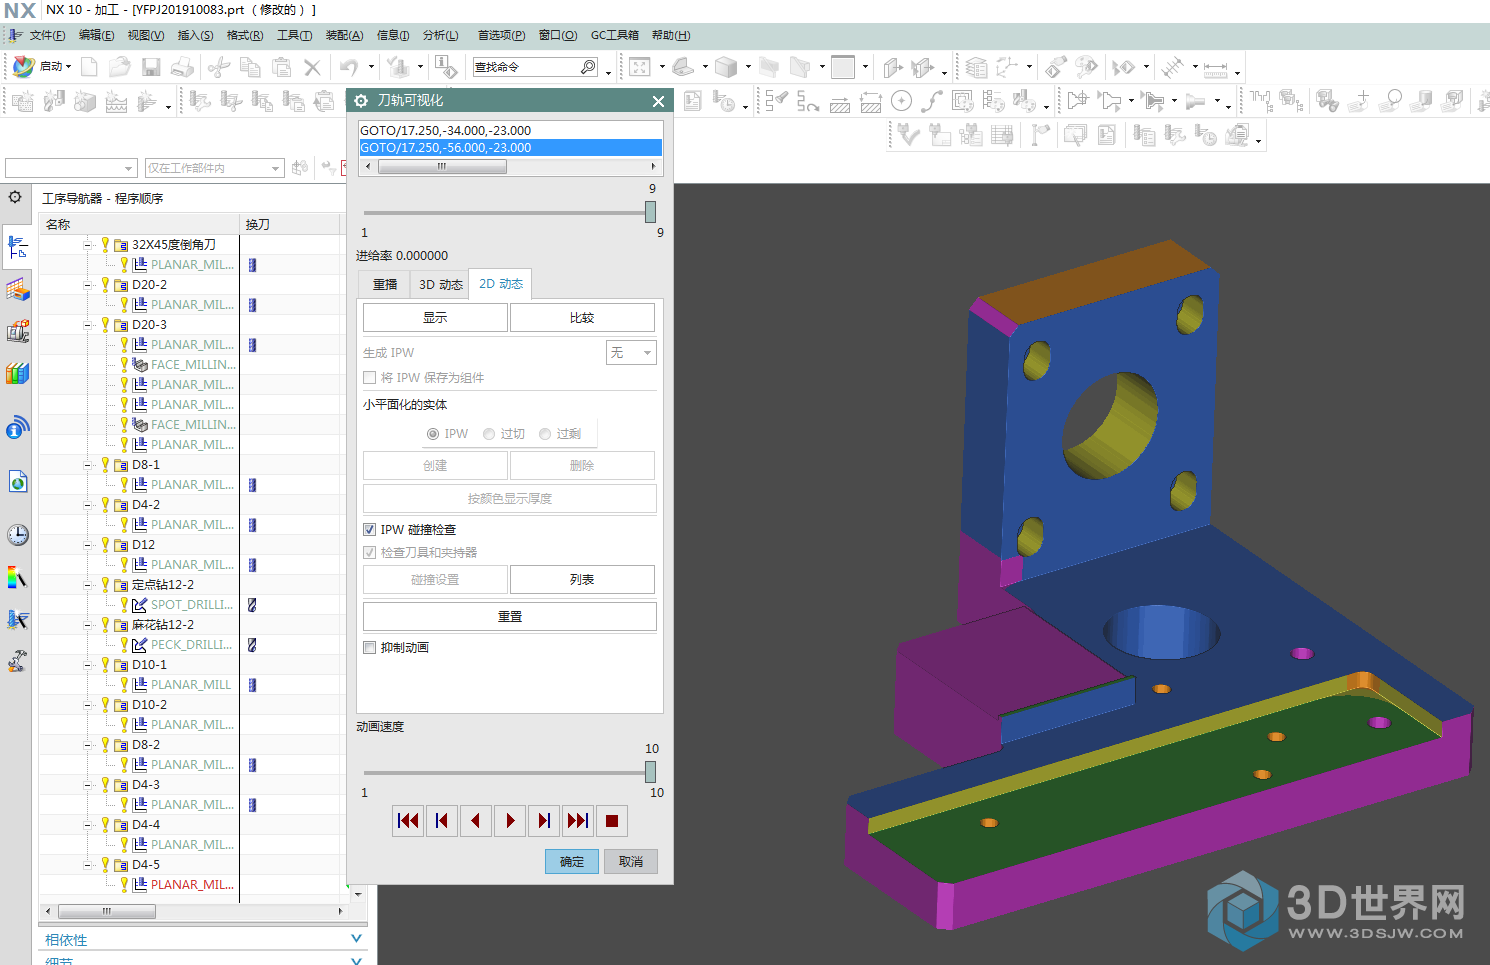Open the 仅在工作部件内 filter dropdown
Viewport: 1490px width, 965px height.
(214, 168)
